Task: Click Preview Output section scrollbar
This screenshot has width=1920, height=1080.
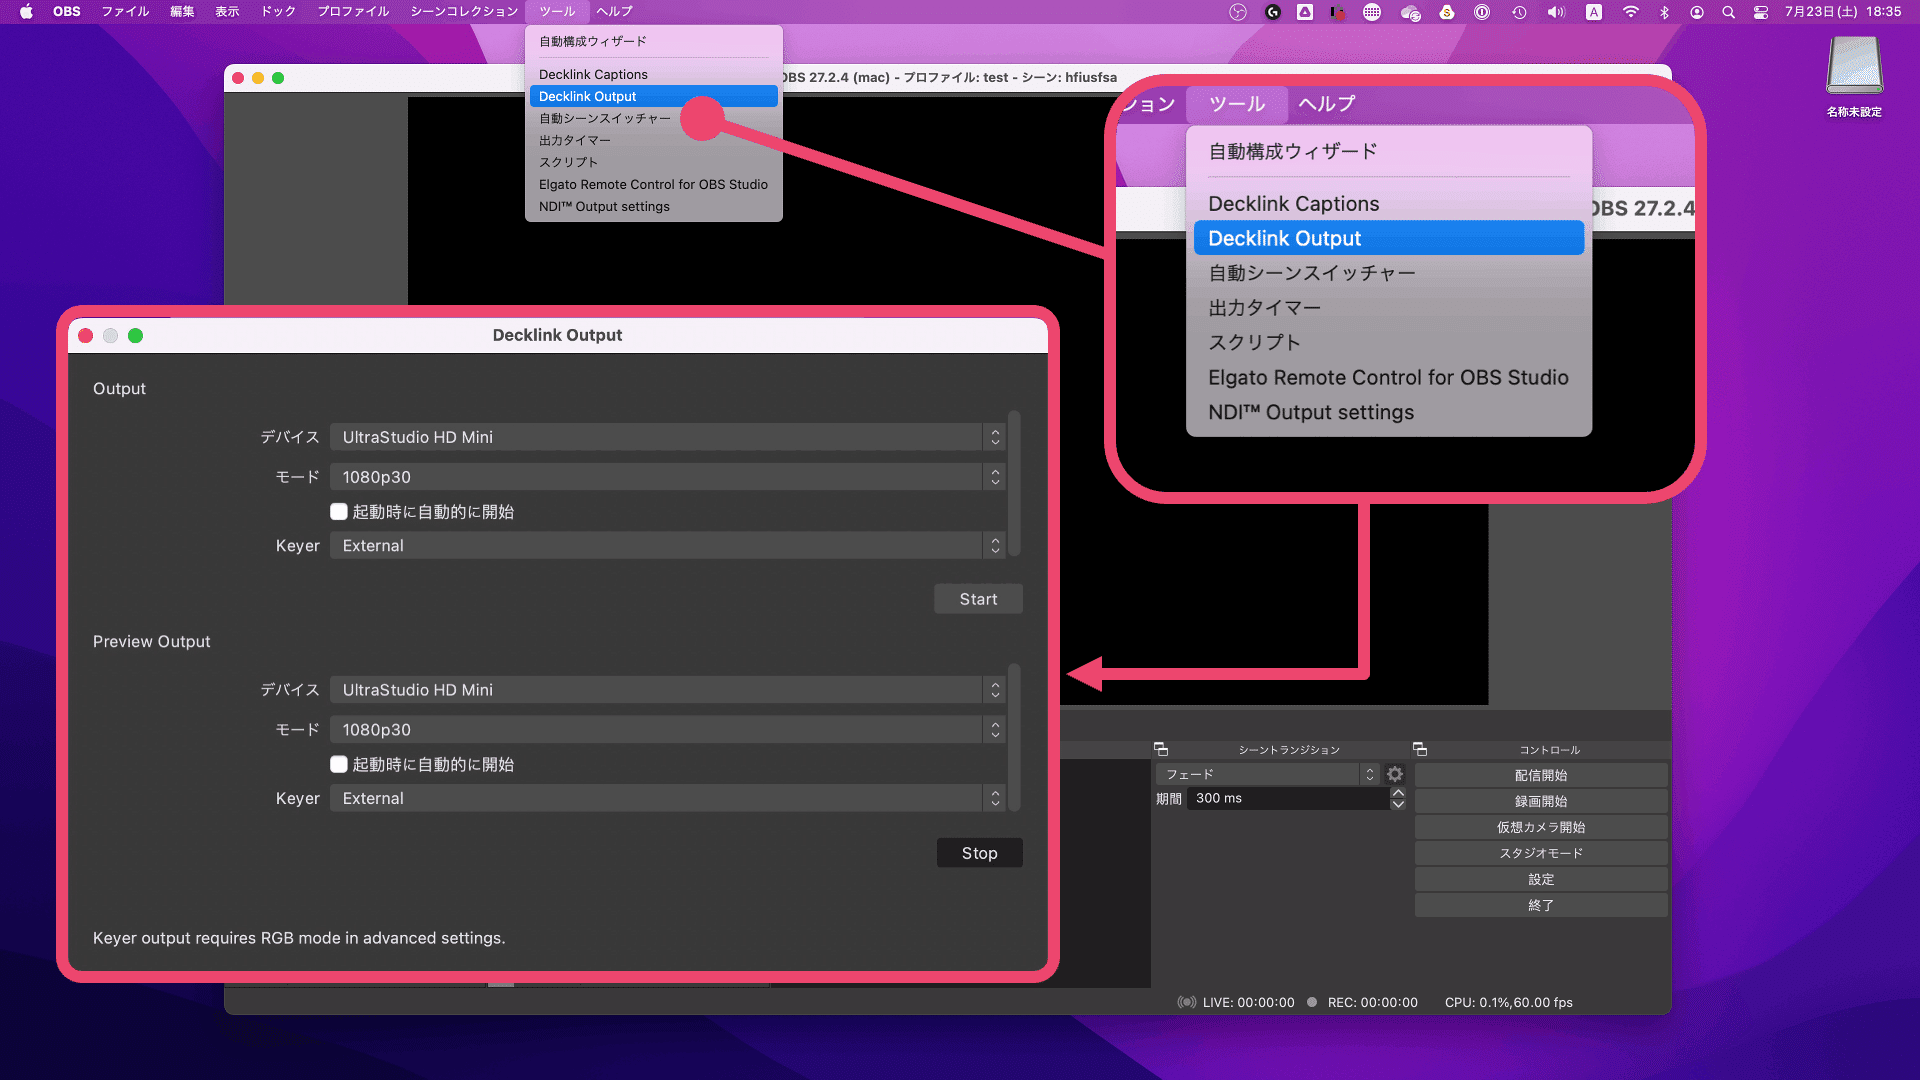Action: pos(1014,737)
